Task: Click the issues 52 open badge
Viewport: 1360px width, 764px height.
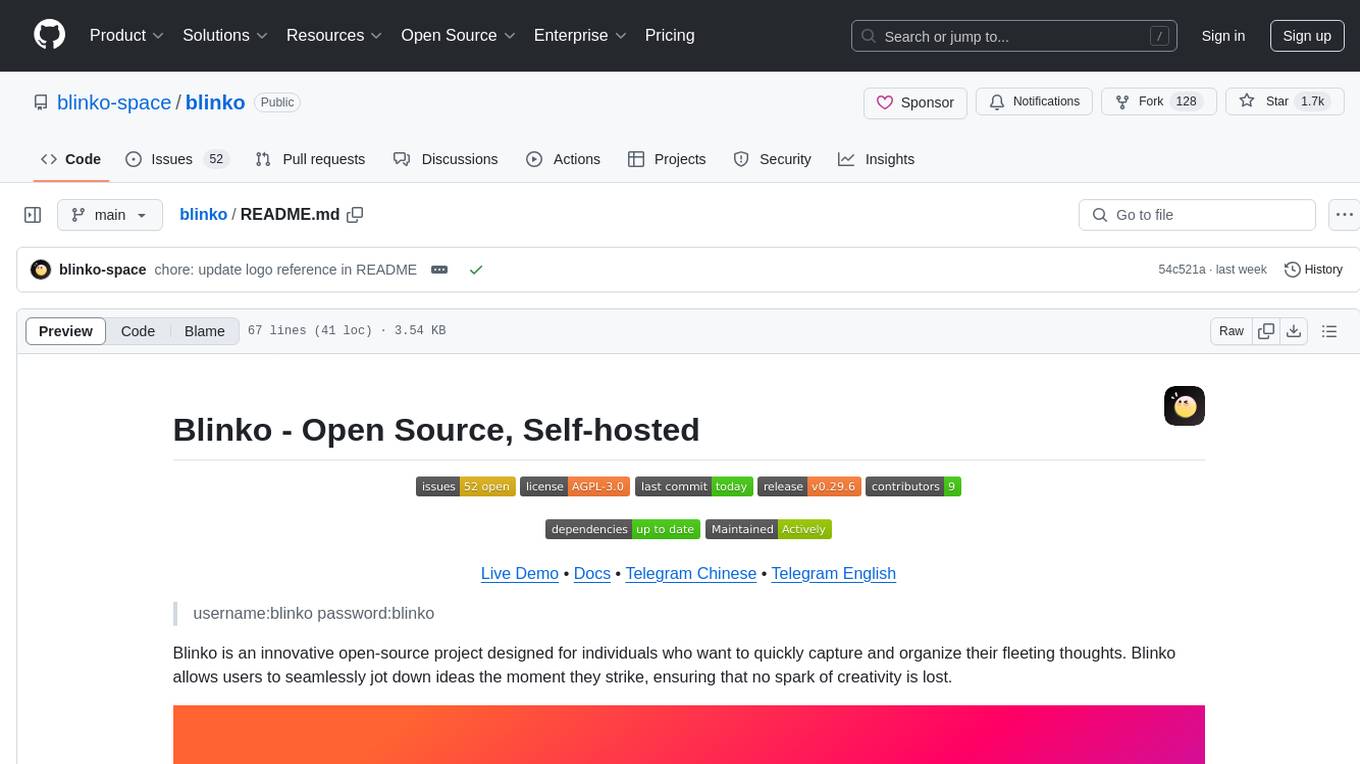Action: (465, 487)
